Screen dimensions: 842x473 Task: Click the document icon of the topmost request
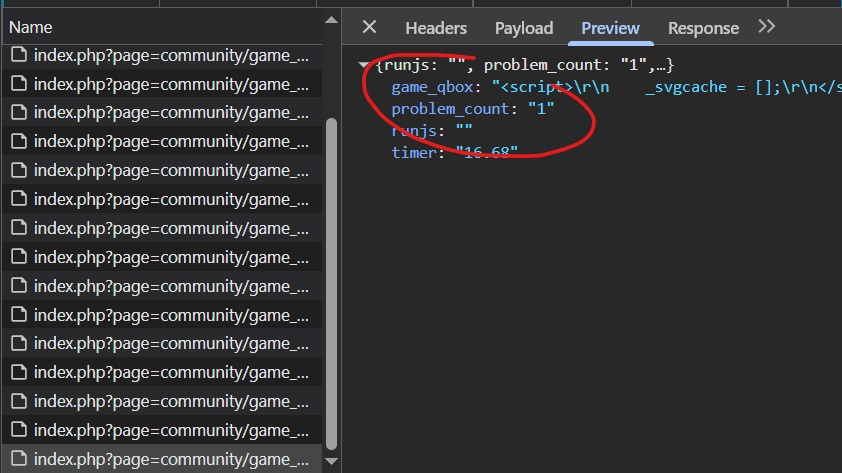click(x=18, y=56)
